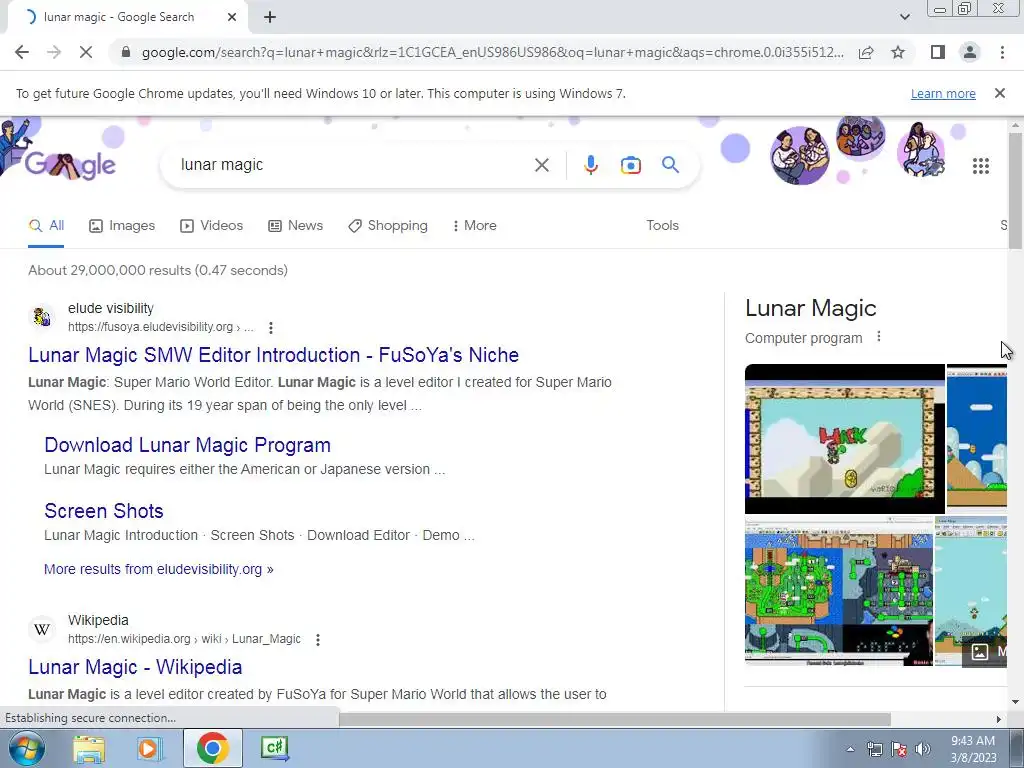The width and height of the screenshot is (1024, 768).
Task: Bookmark this page with star icon
Action: (898, 52)
